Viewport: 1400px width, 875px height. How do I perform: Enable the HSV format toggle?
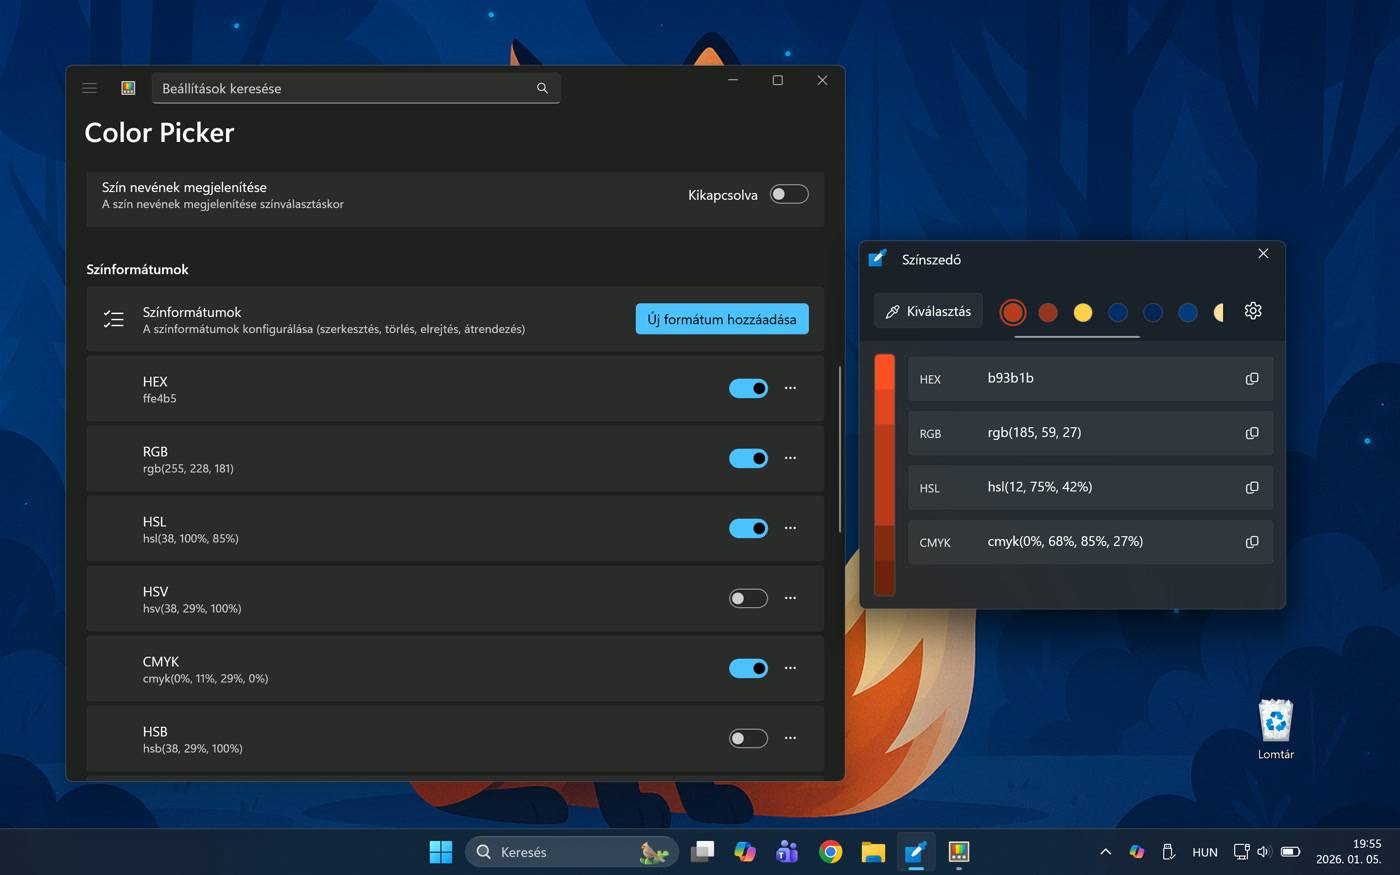pos(748,598)
